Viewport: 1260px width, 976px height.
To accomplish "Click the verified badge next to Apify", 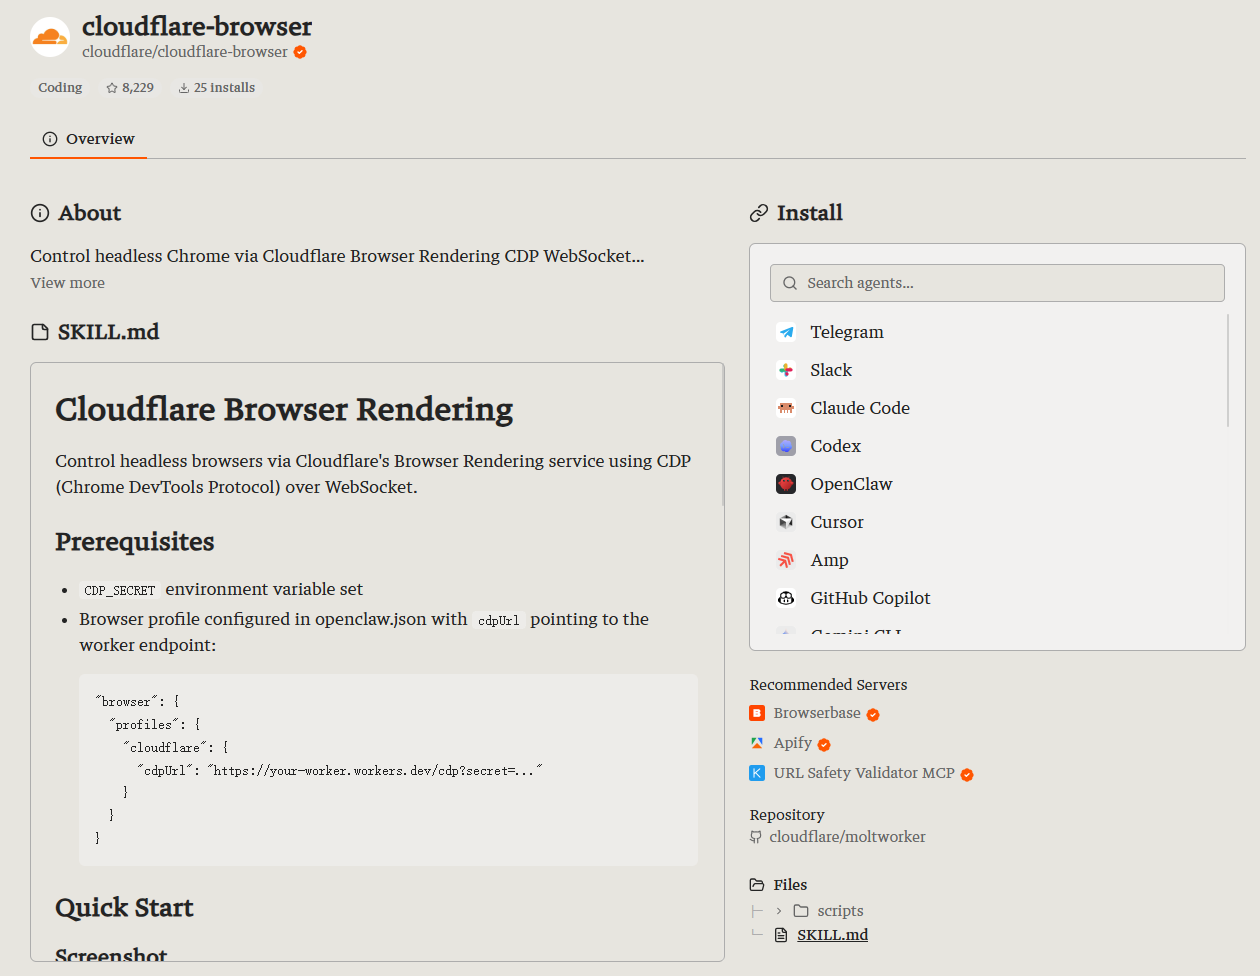I will coord(824,744).
